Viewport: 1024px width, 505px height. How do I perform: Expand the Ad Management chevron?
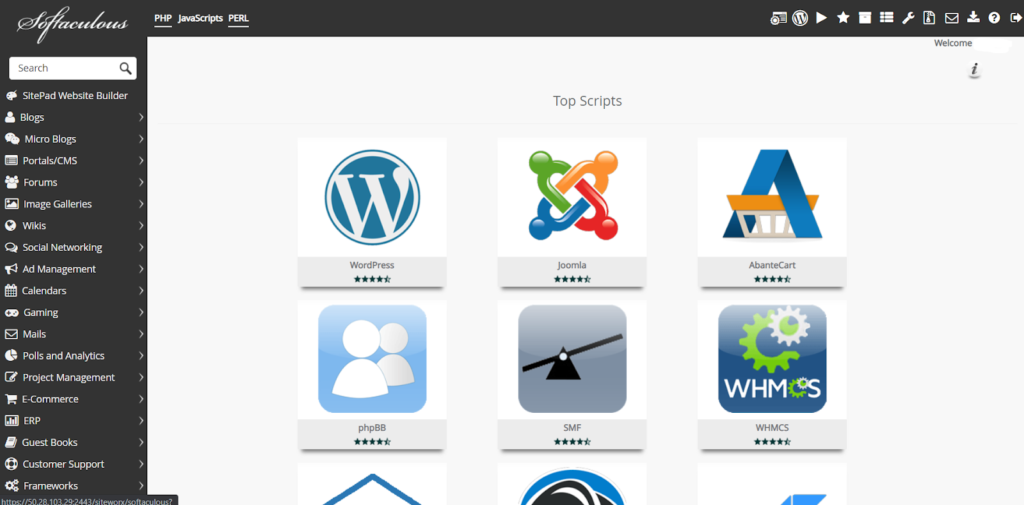141,269
